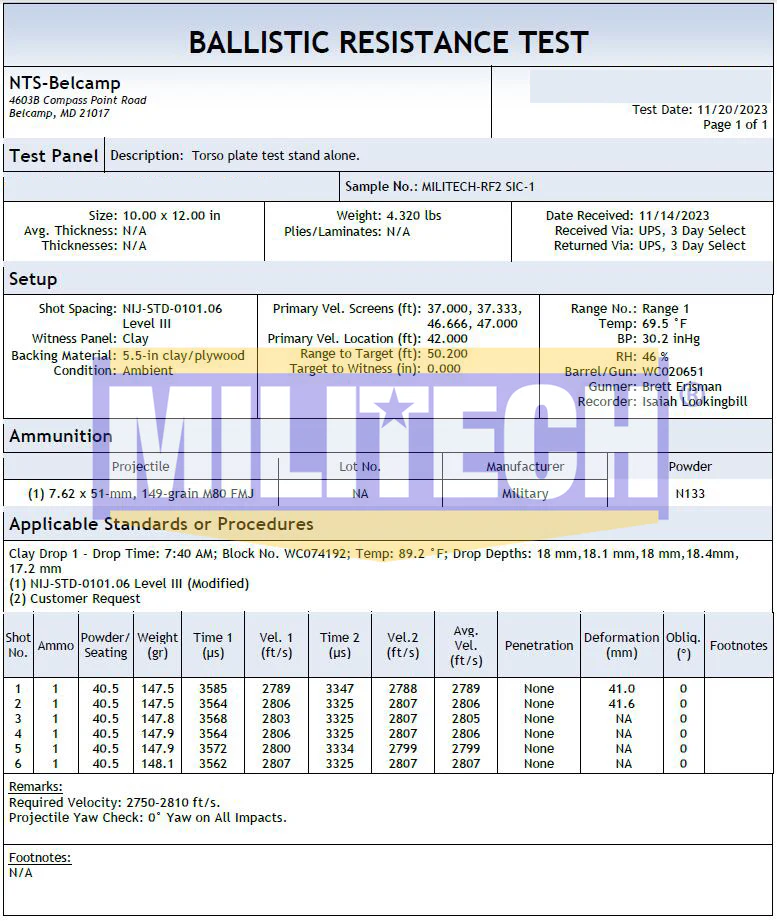
Task: Select the Sample No. MILITECH-RF2 SIC-1 text
Action: [x=439, y=186]
